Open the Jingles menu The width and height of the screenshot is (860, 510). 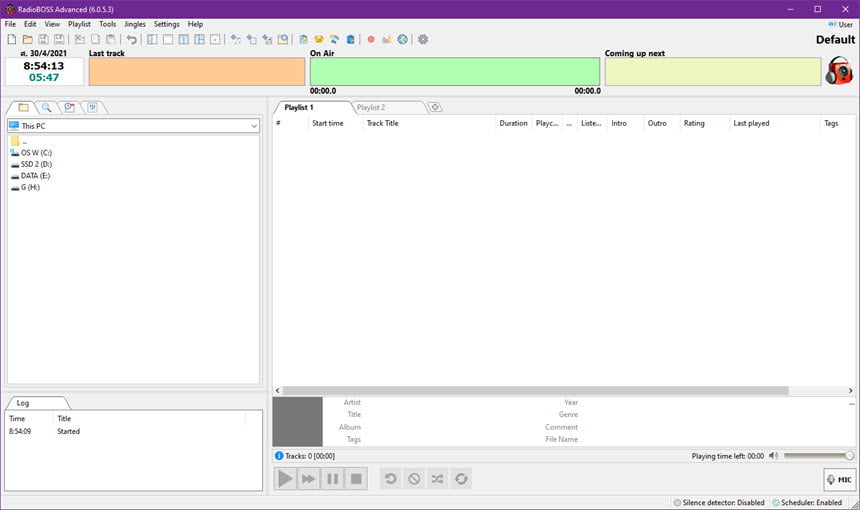click(134, 24)
